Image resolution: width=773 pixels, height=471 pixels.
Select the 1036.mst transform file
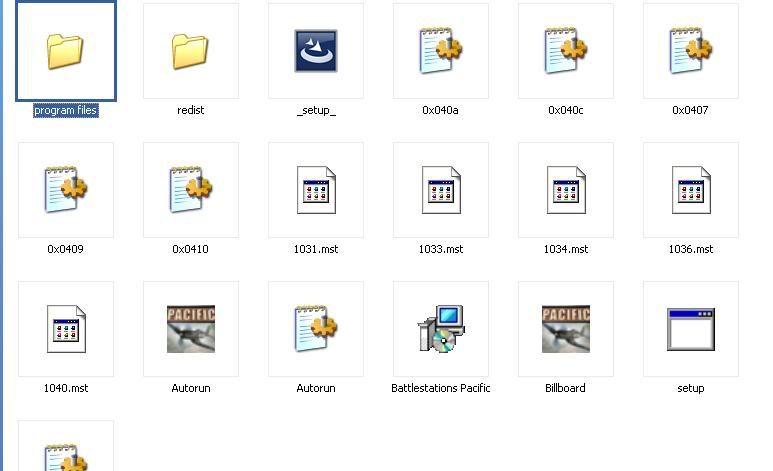point(690,190)
